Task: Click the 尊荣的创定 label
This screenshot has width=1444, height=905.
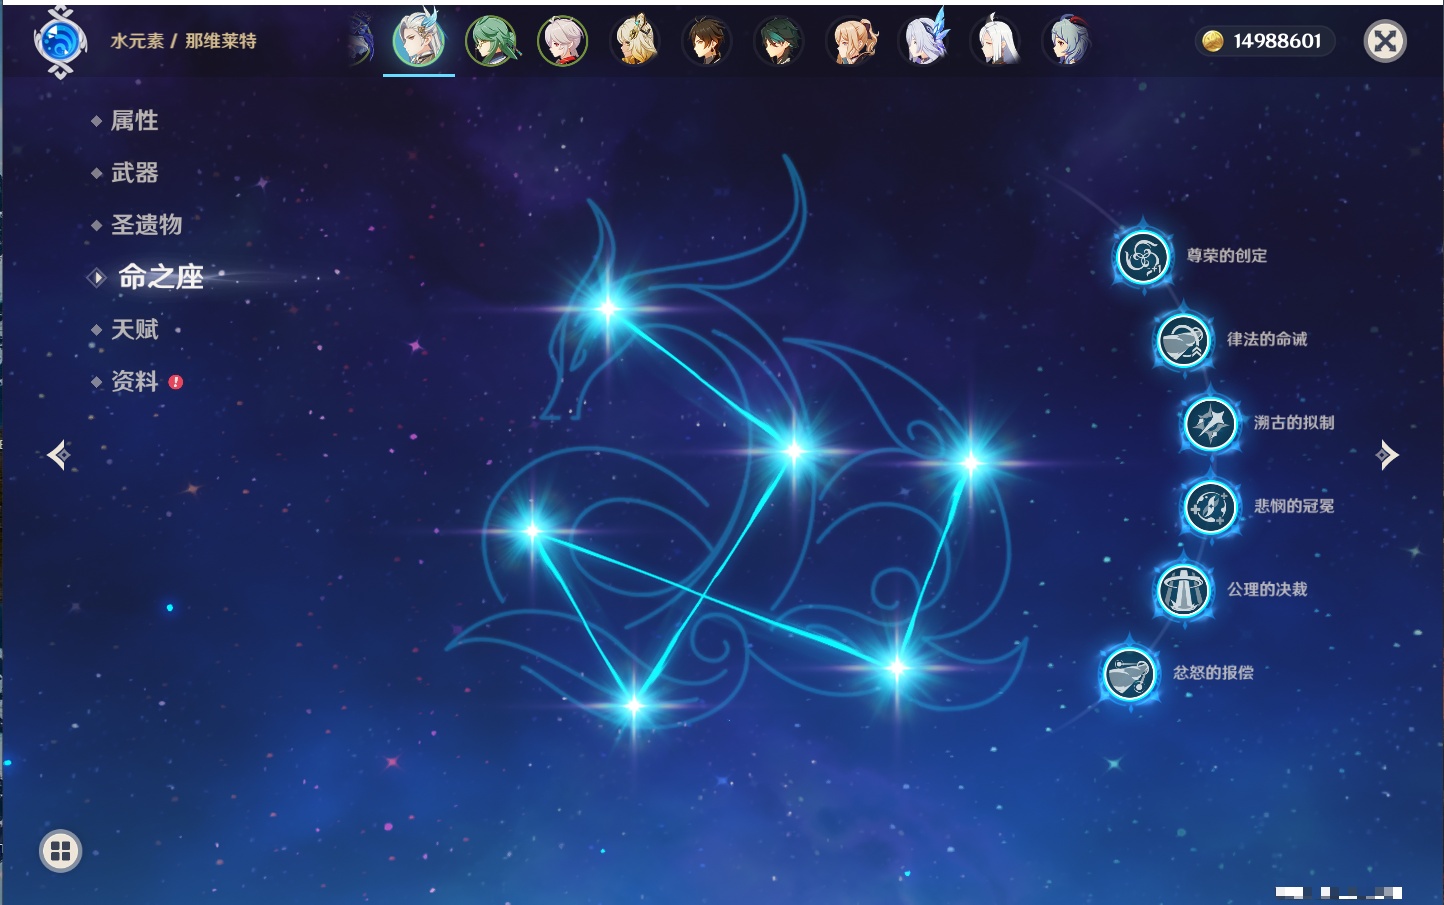Action: pyautogui.click(x=1226, y=256)
